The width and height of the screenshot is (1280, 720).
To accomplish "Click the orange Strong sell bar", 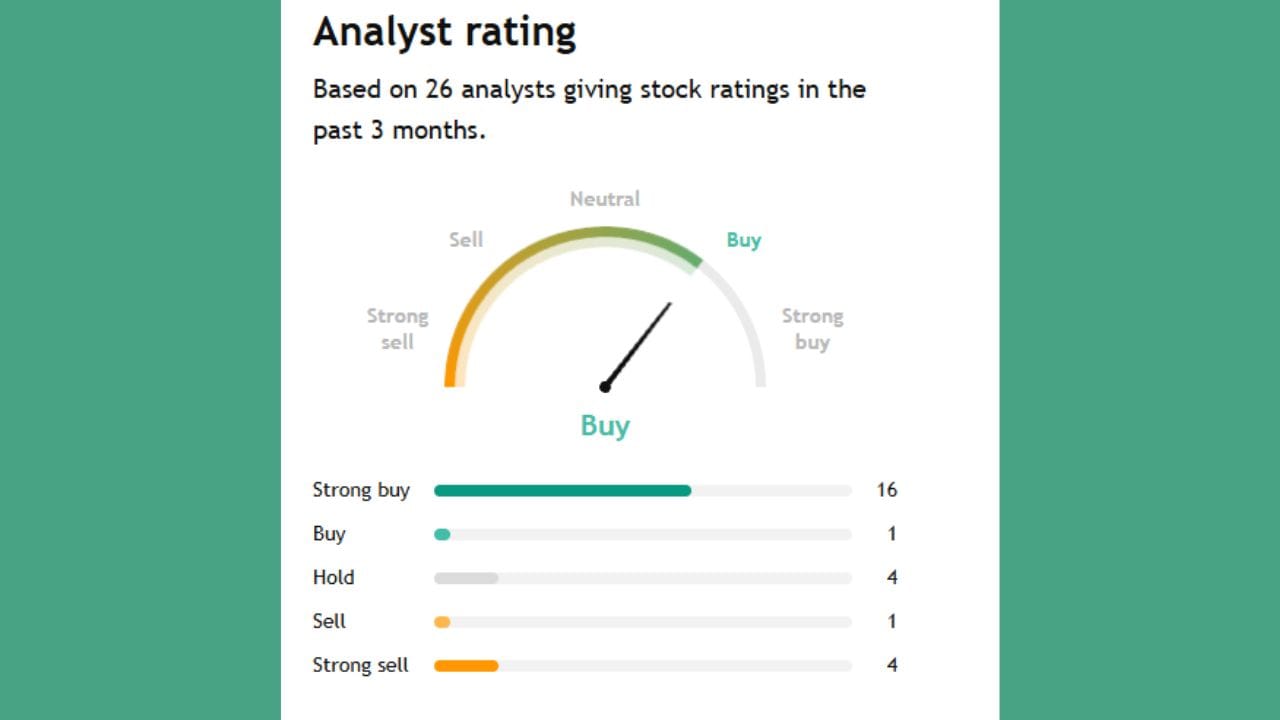I will pos(466,666).
